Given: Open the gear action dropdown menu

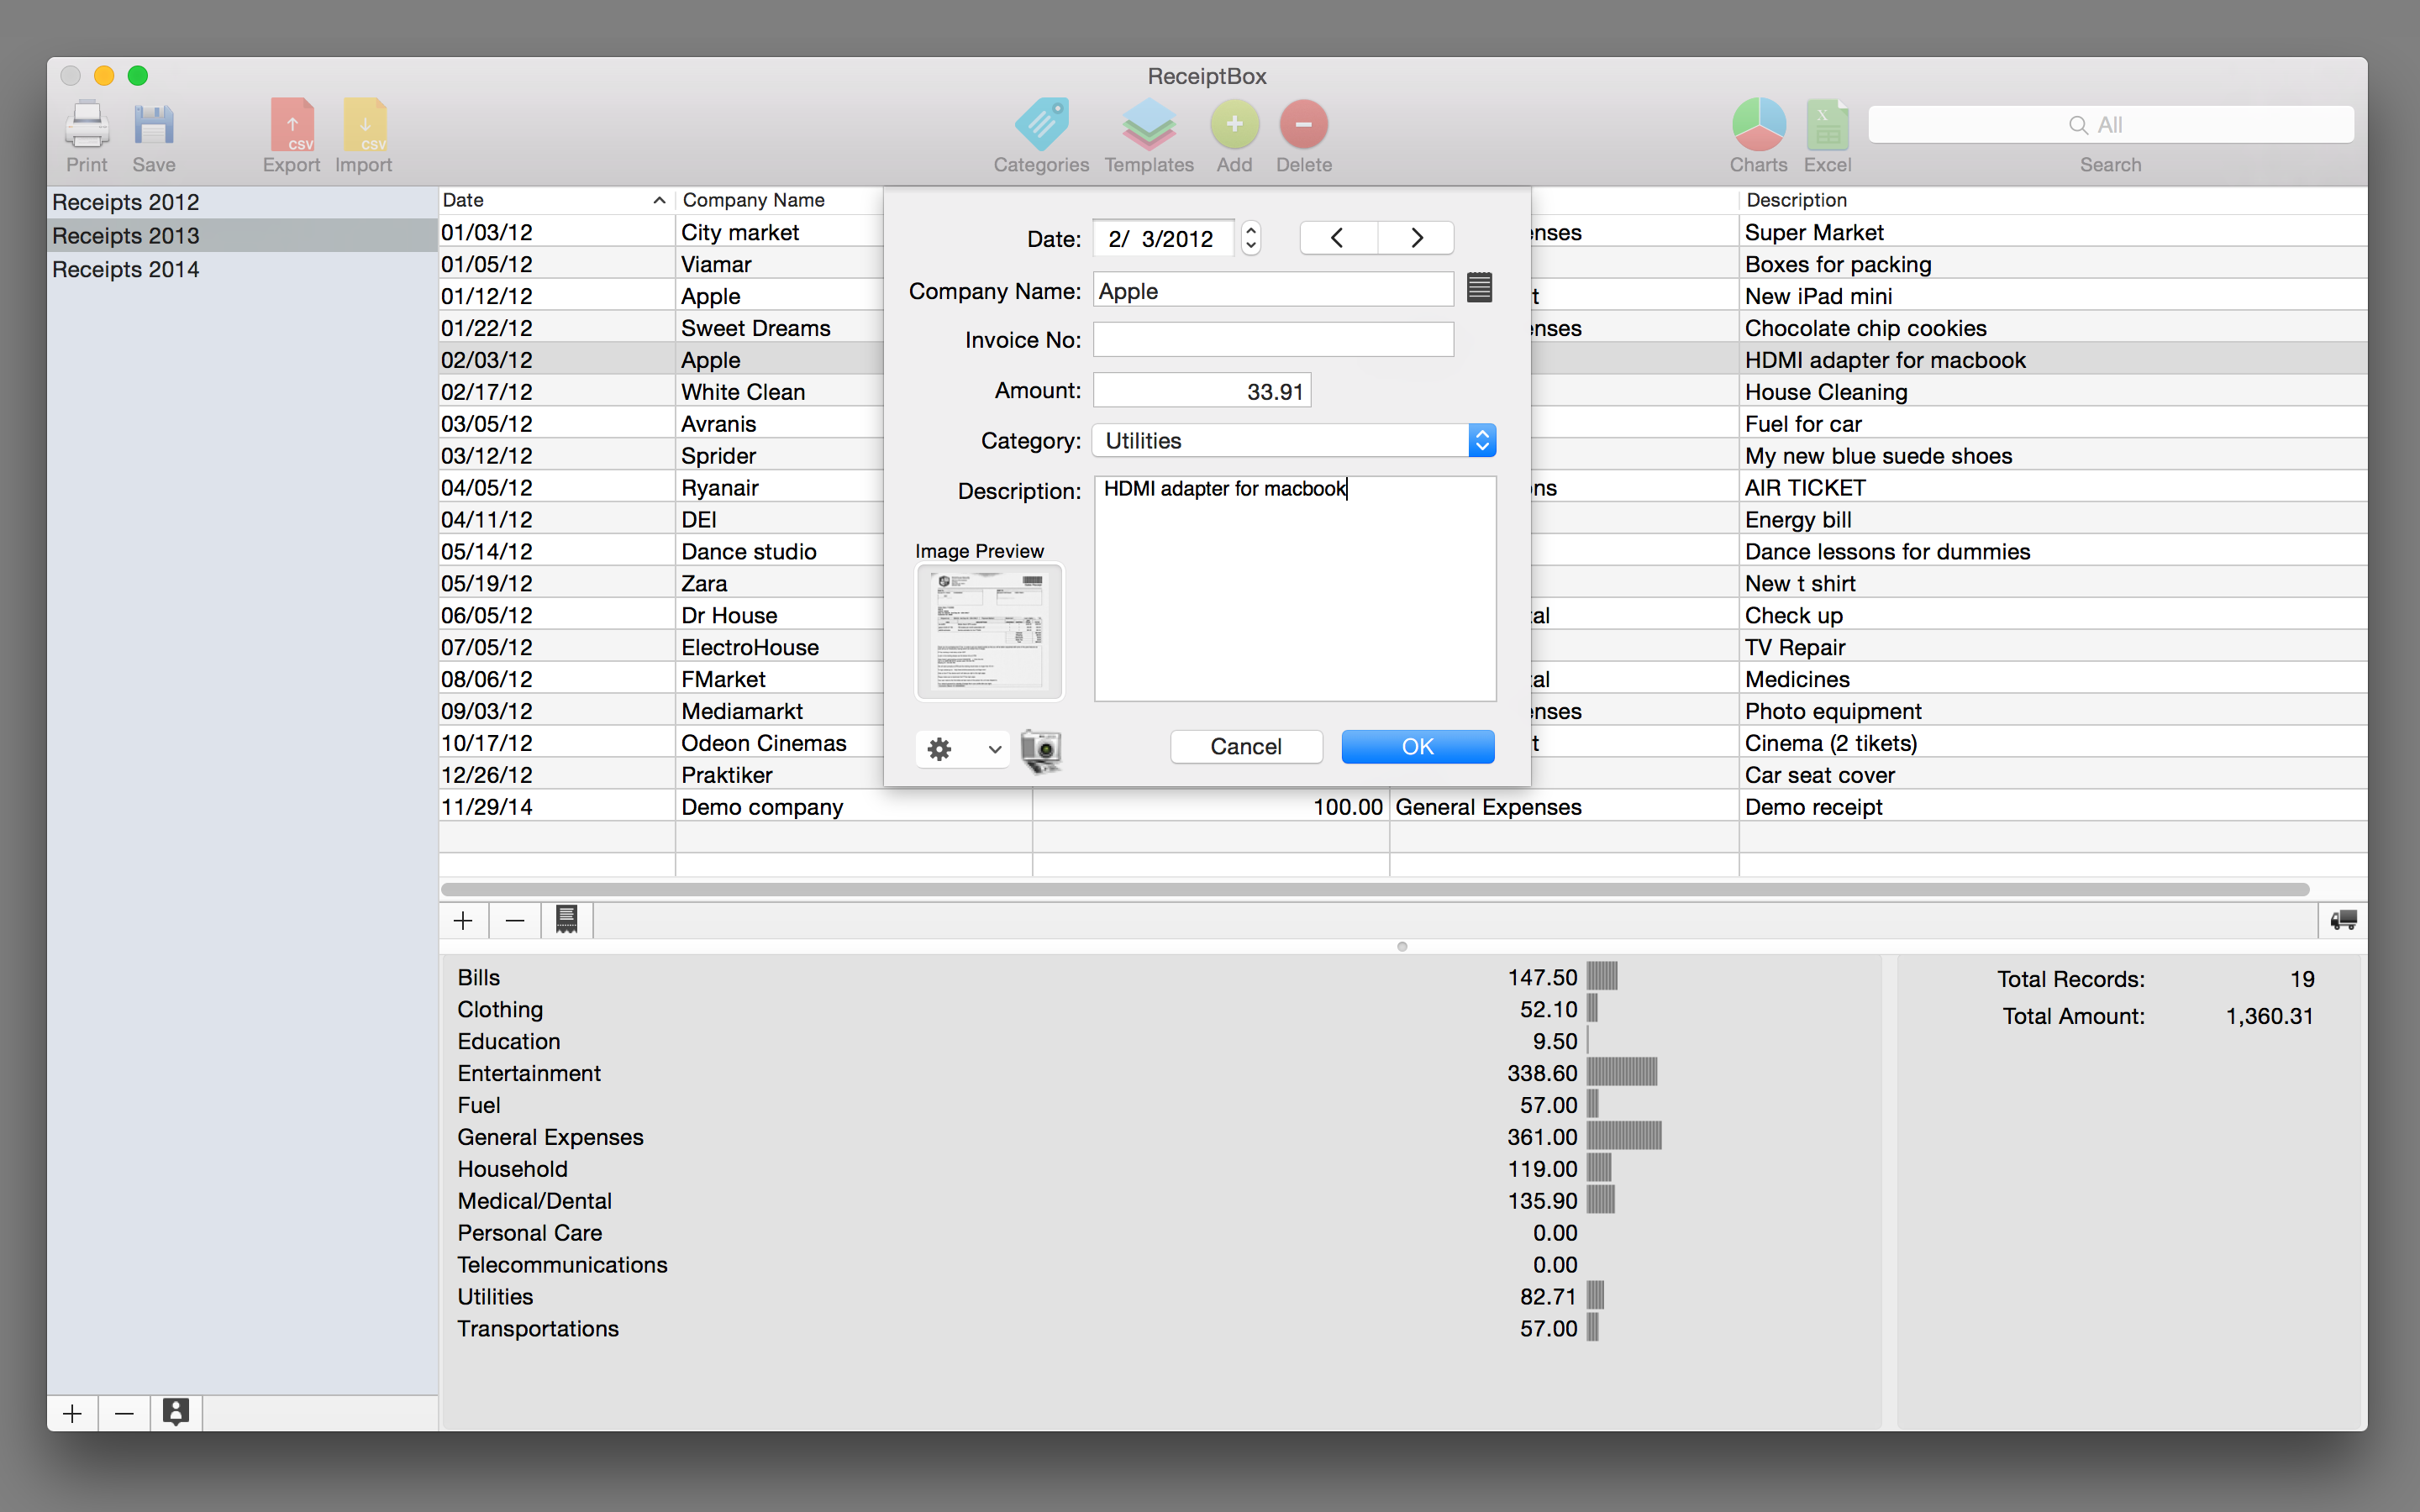Looking at the screenshot, I should (962, 749).
